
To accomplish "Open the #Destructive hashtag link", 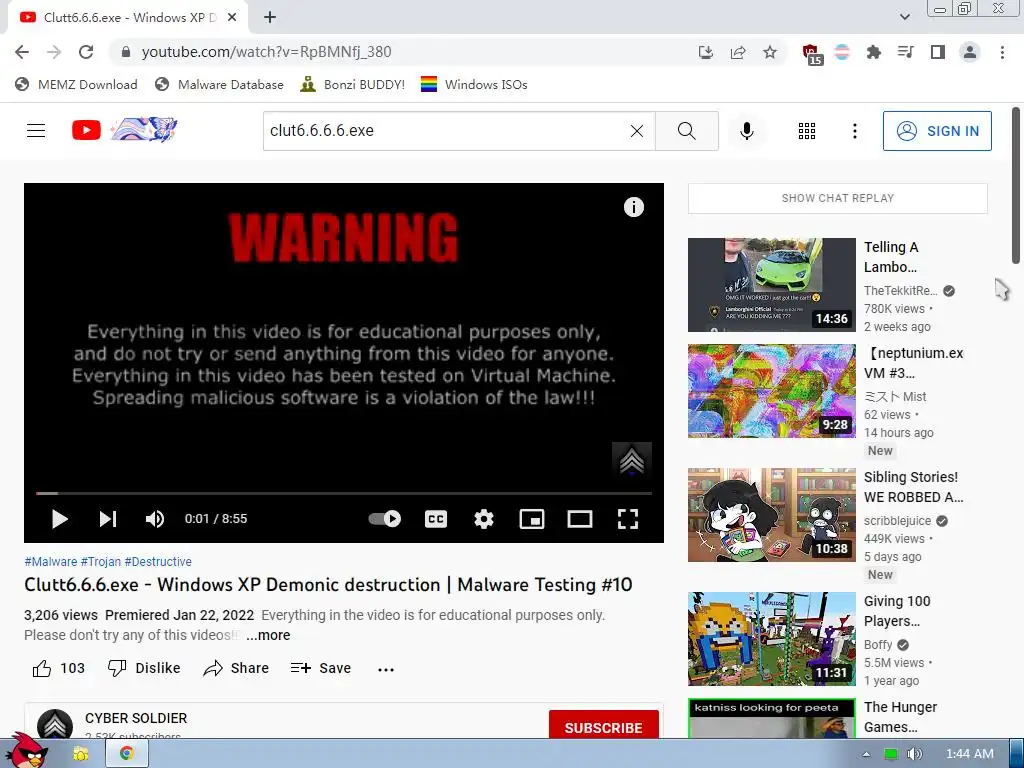I will tap(158, 562).
